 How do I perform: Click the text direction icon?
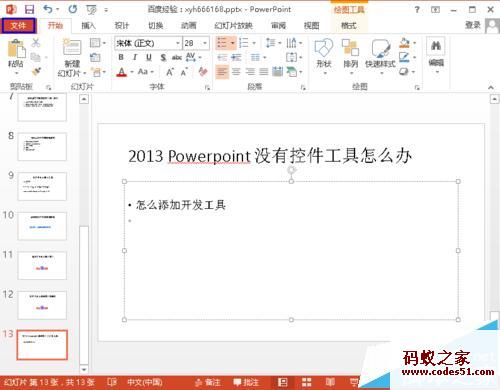292,43
